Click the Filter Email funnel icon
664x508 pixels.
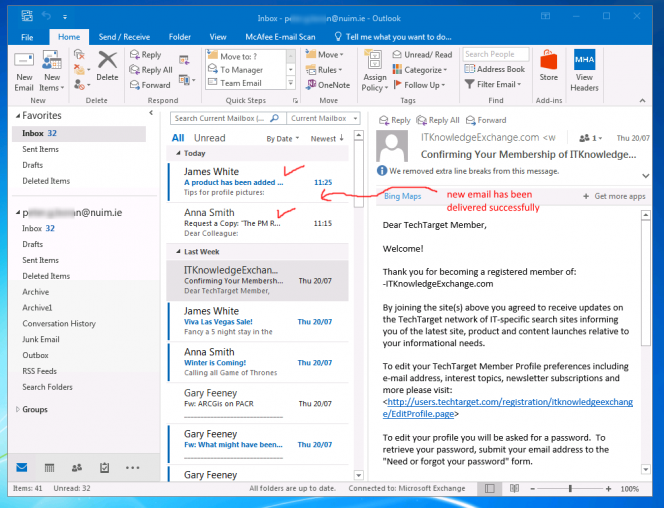(469, 84)
